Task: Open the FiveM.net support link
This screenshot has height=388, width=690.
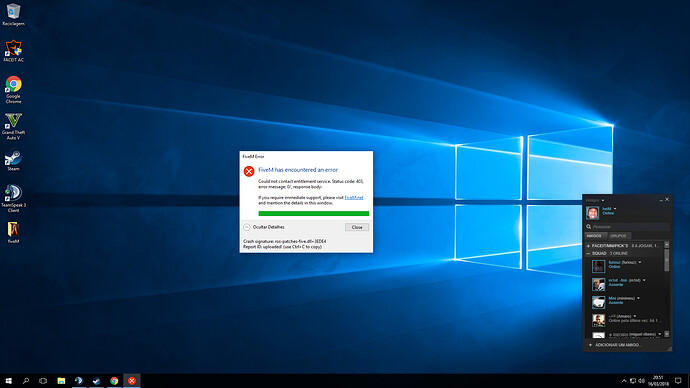Action: [354, 198]
